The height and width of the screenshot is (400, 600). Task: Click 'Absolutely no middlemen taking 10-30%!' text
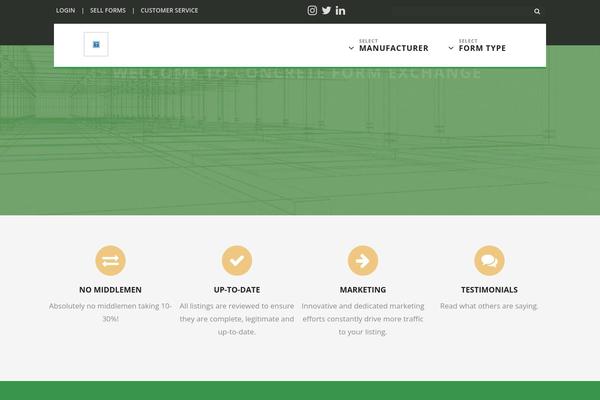coord(110,312)
